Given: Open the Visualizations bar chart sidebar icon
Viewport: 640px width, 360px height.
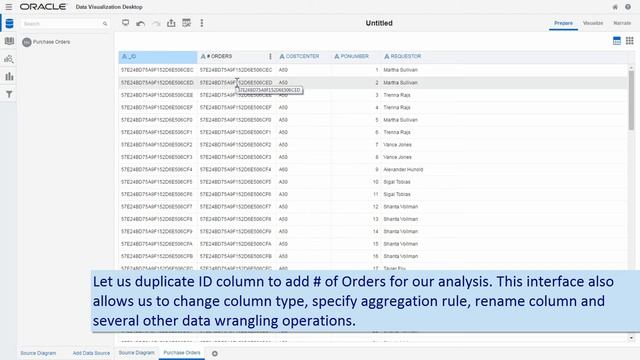Looking at the screenshot, I should (x=9, y=76).
